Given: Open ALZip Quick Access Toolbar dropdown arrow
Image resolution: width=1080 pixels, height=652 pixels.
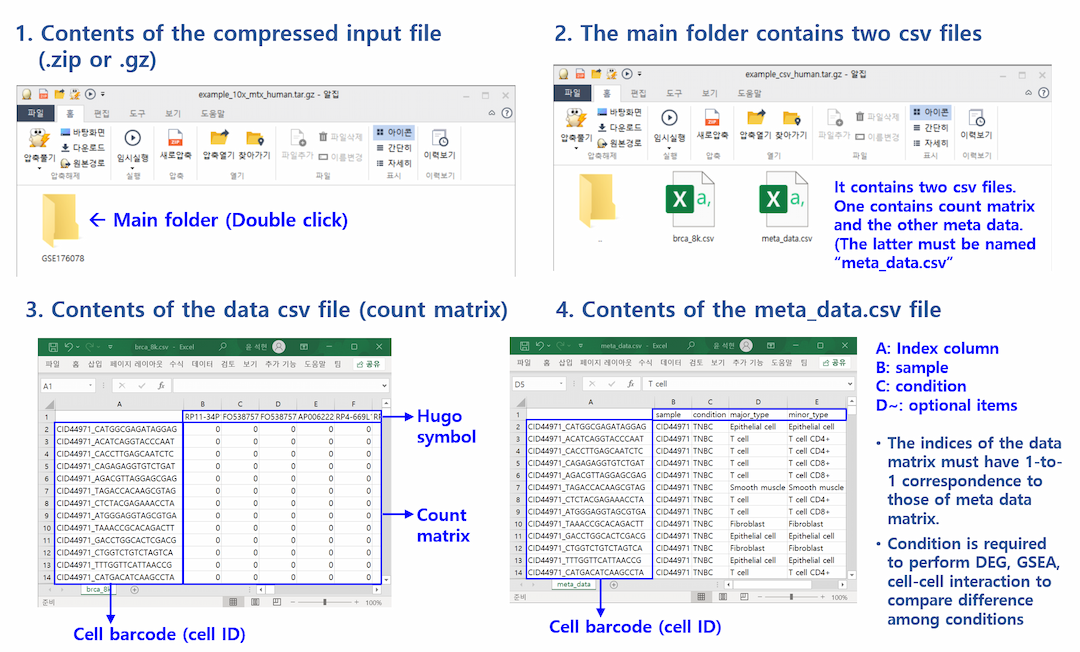Looking at the screenshot, I should point(102,93).
